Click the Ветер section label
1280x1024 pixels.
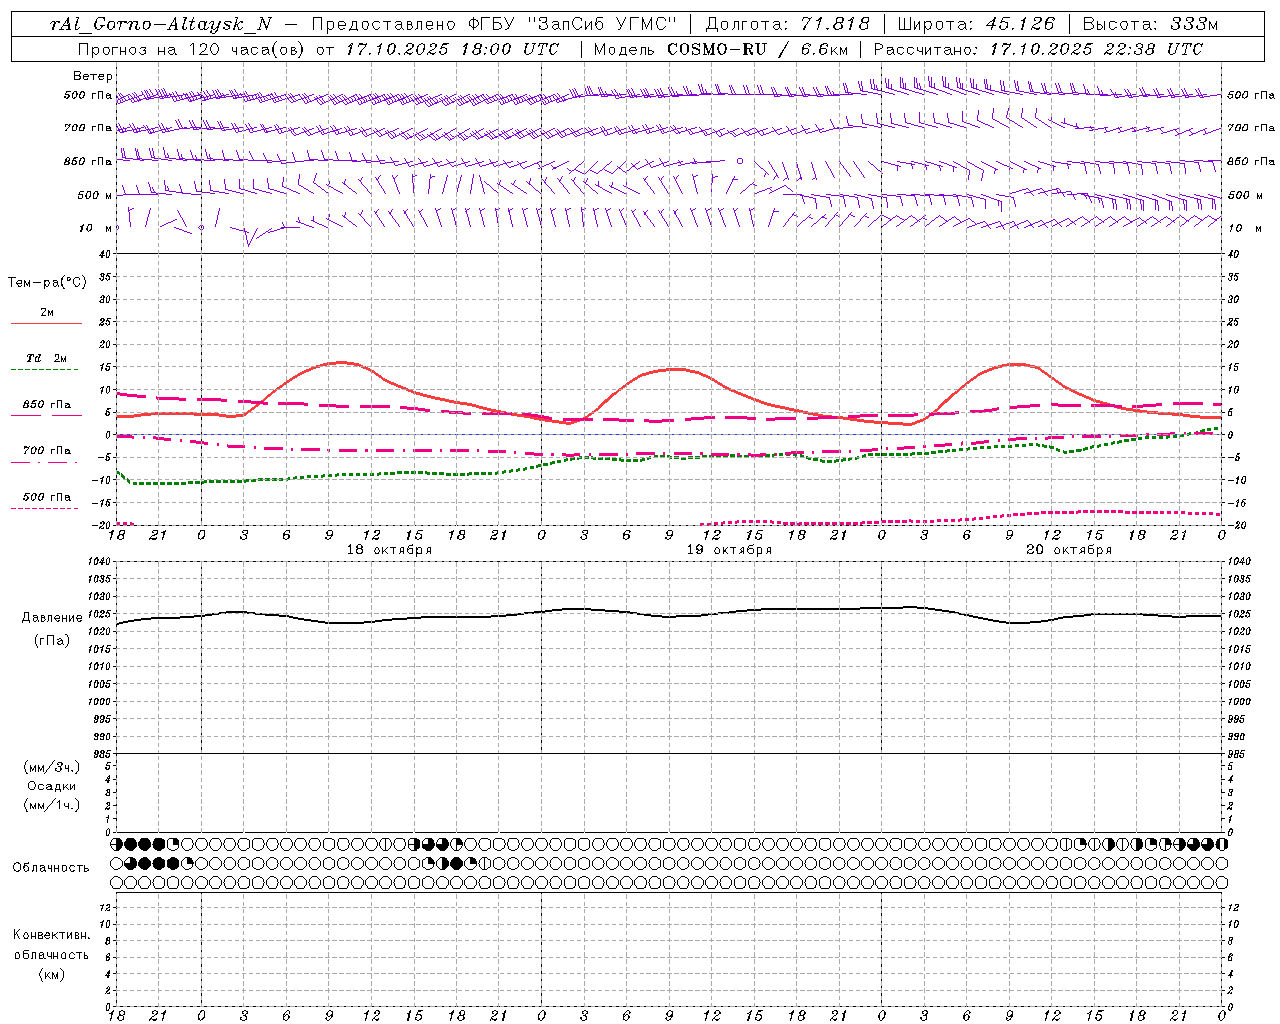(93, 76)
